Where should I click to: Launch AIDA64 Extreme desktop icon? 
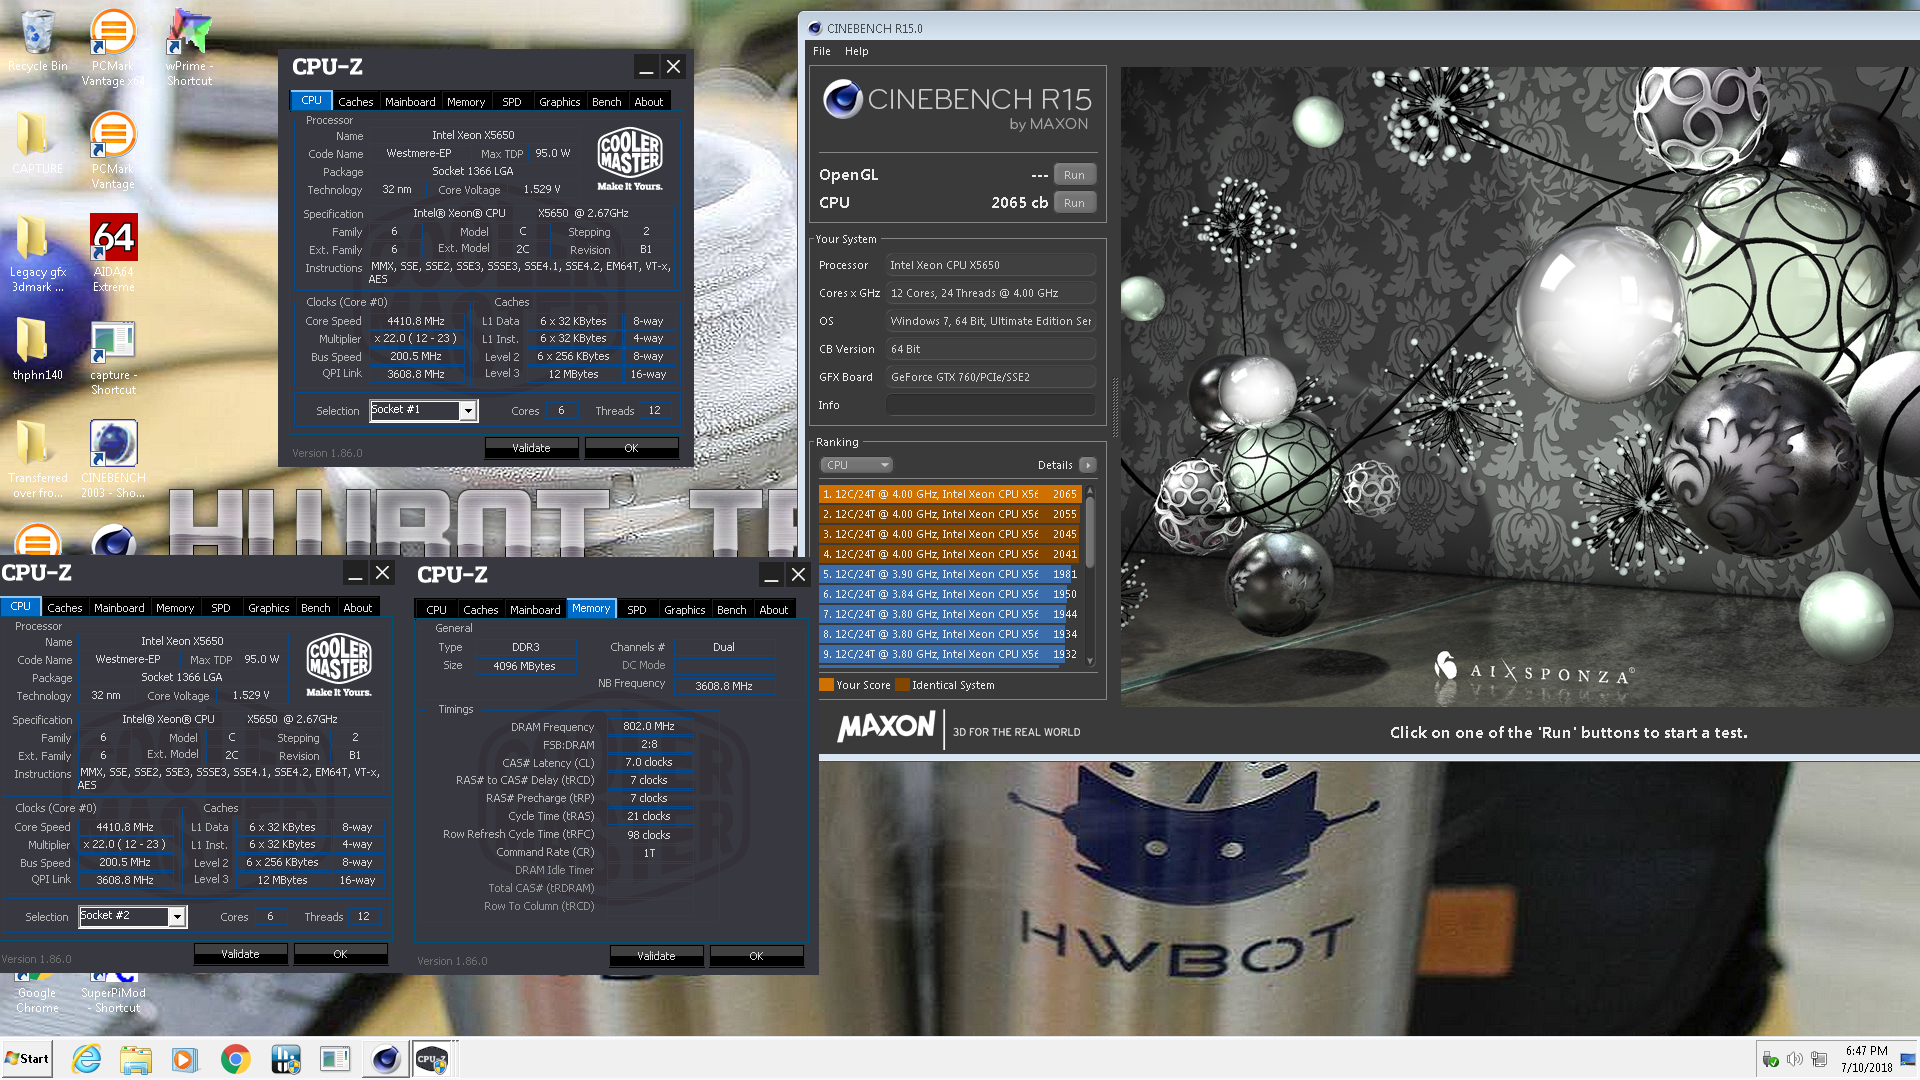coord(113,252)
